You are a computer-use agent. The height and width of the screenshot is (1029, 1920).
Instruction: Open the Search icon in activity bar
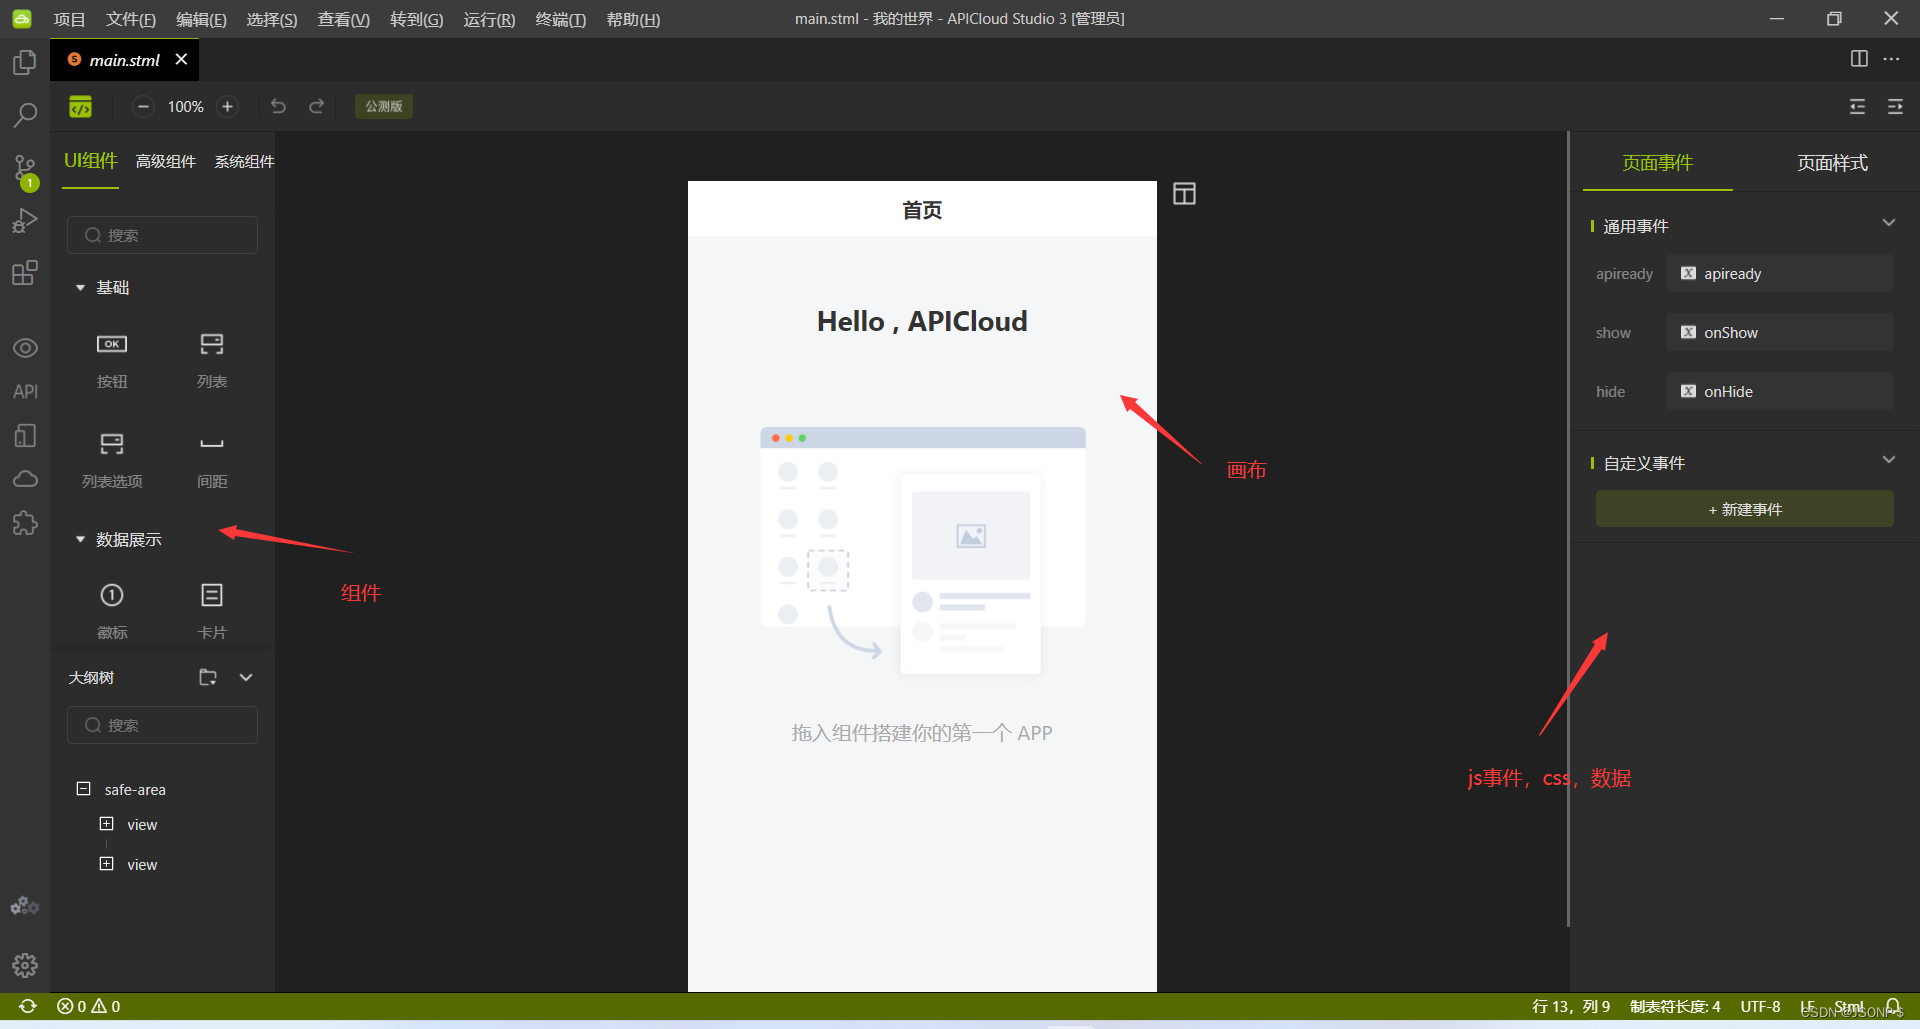(x=25, y=114)
